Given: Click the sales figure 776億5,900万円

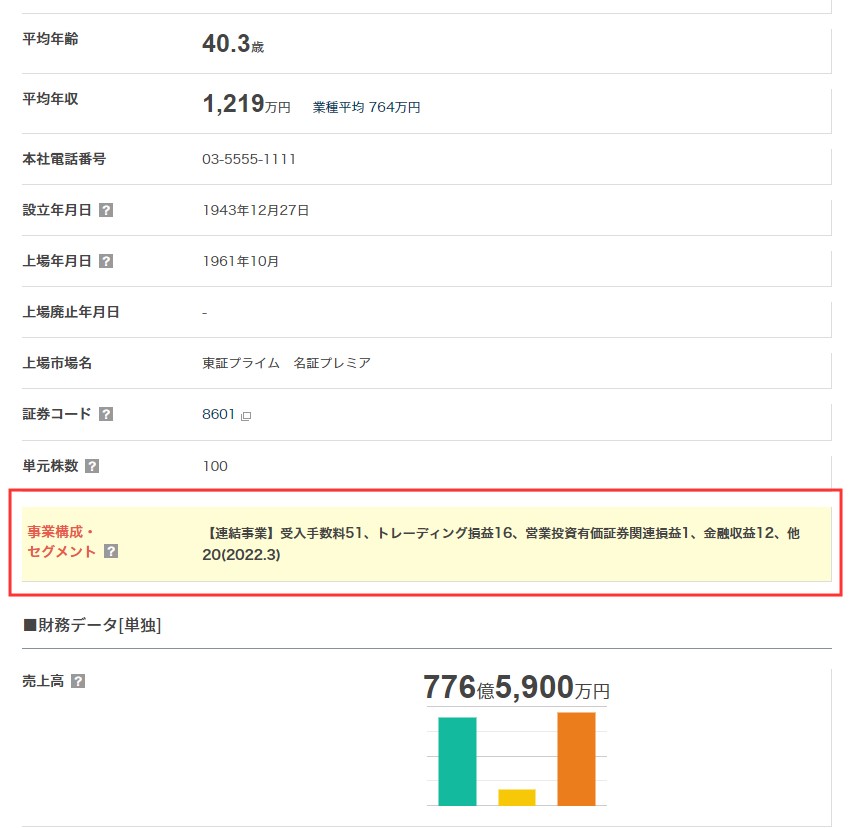Looking at the screenshot, I should point(516,688).
